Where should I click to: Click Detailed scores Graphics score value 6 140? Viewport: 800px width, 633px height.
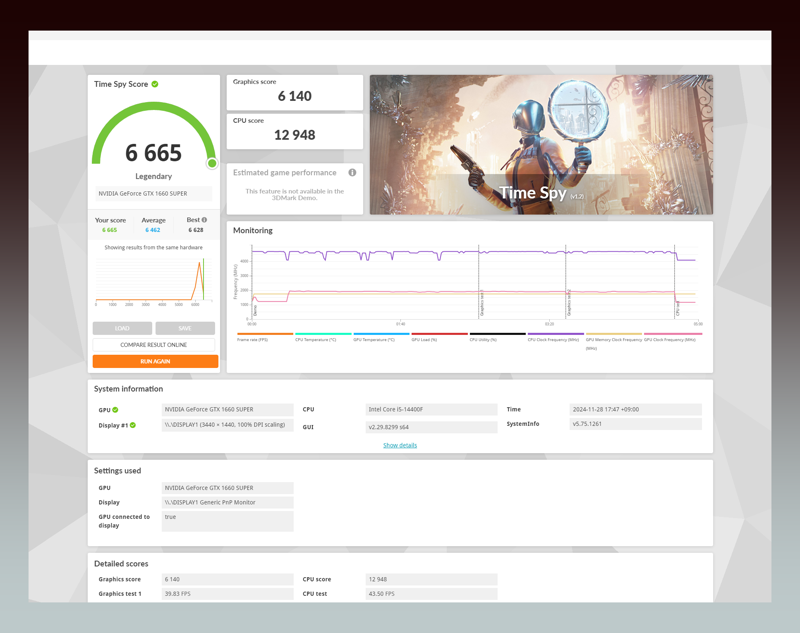tap(228, 579)
